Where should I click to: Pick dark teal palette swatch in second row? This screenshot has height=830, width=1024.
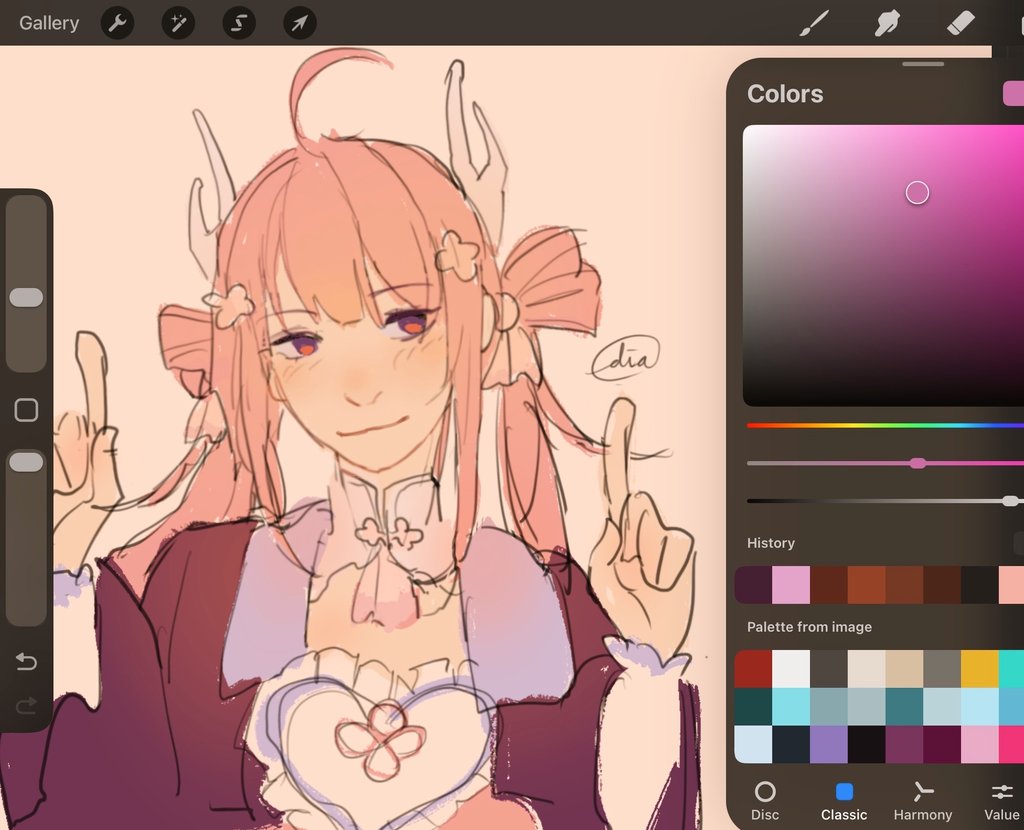click(x=754, y=707)
